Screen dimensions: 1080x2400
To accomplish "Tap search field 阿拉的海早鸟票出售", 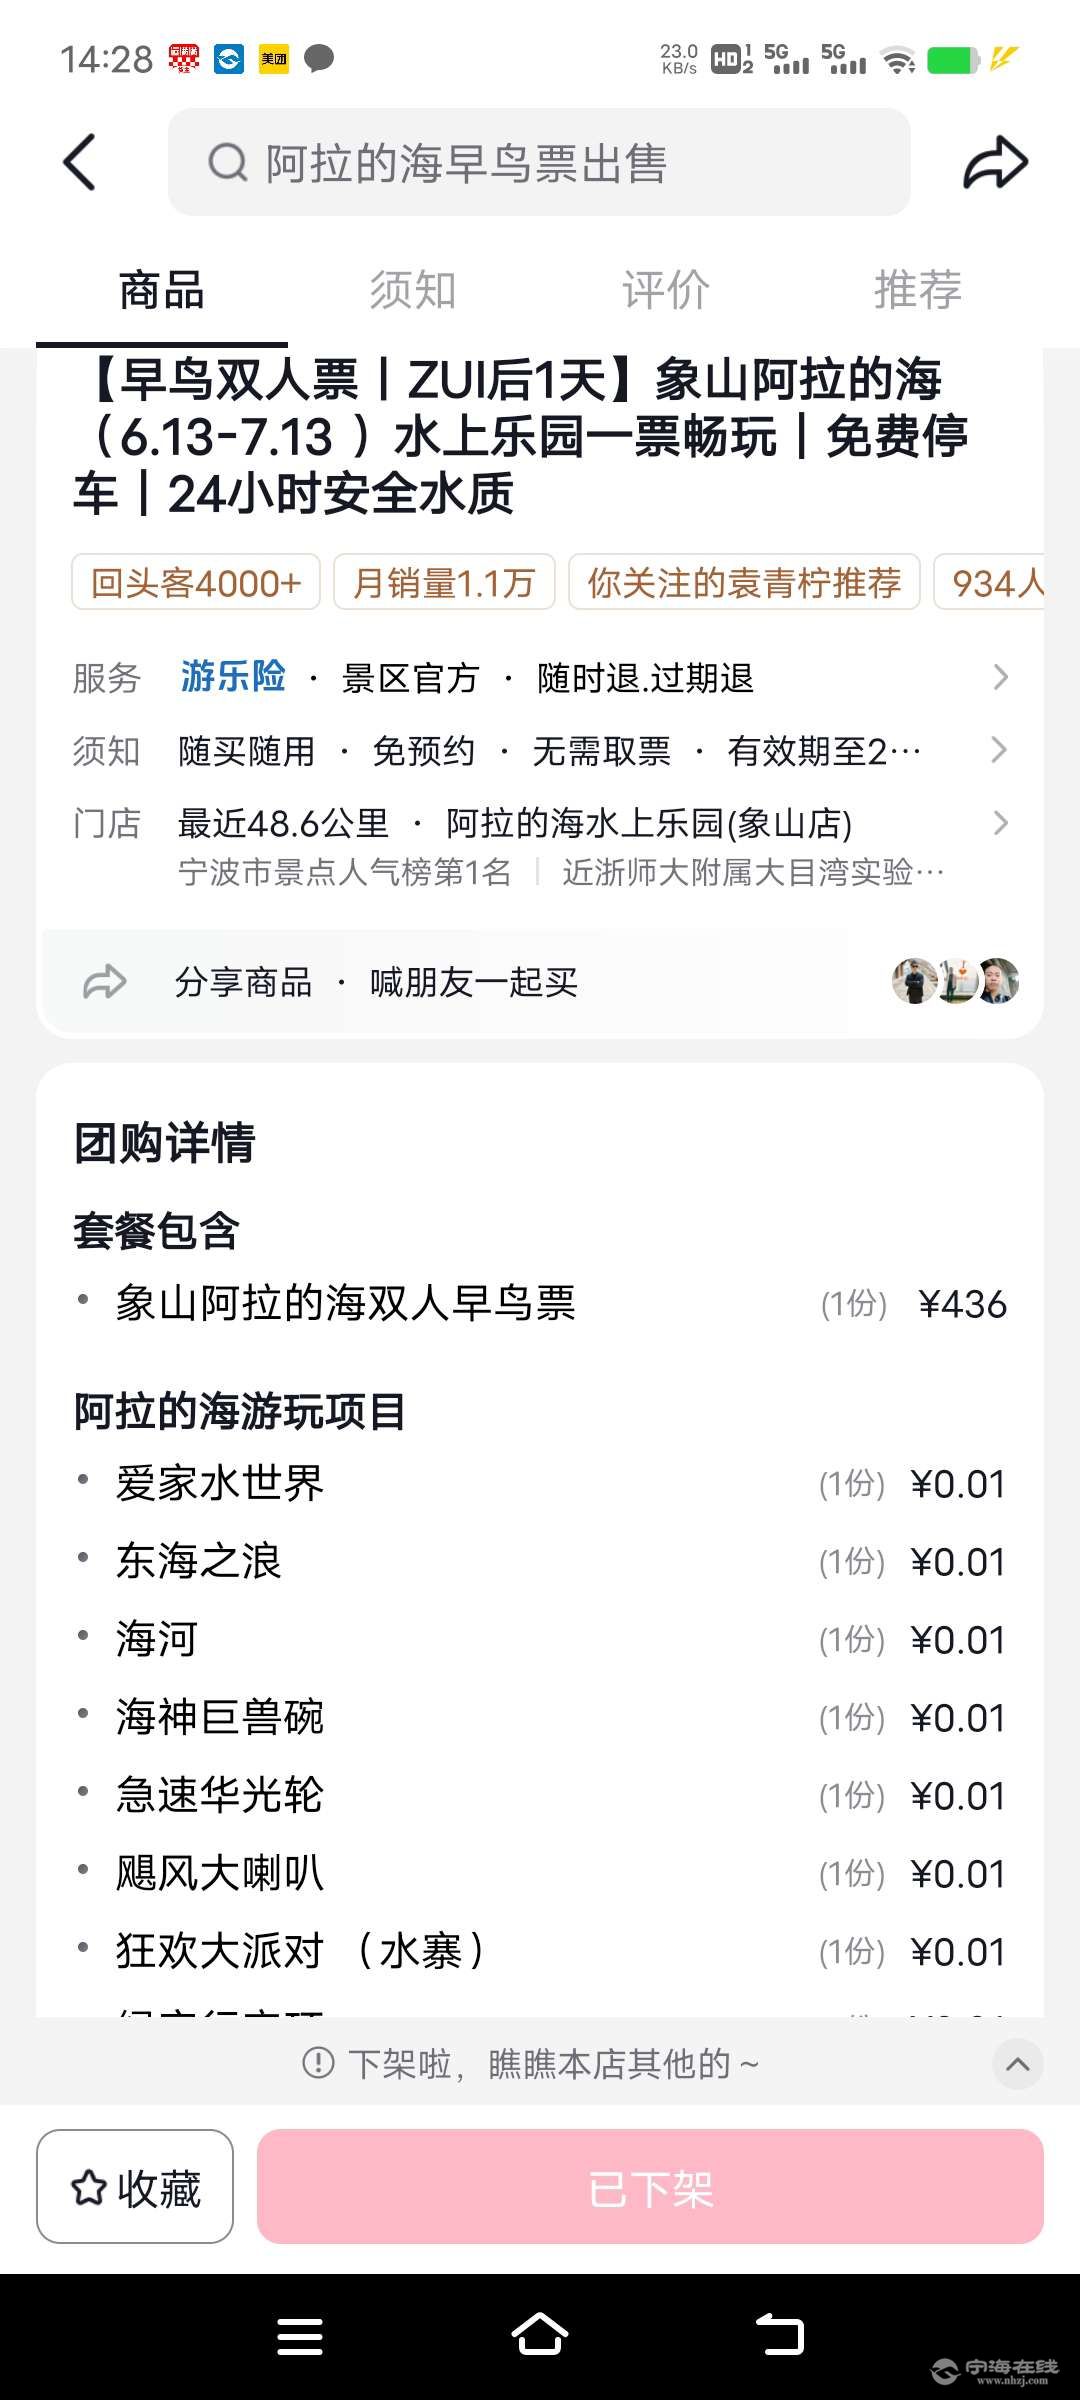I will point(539,162).
